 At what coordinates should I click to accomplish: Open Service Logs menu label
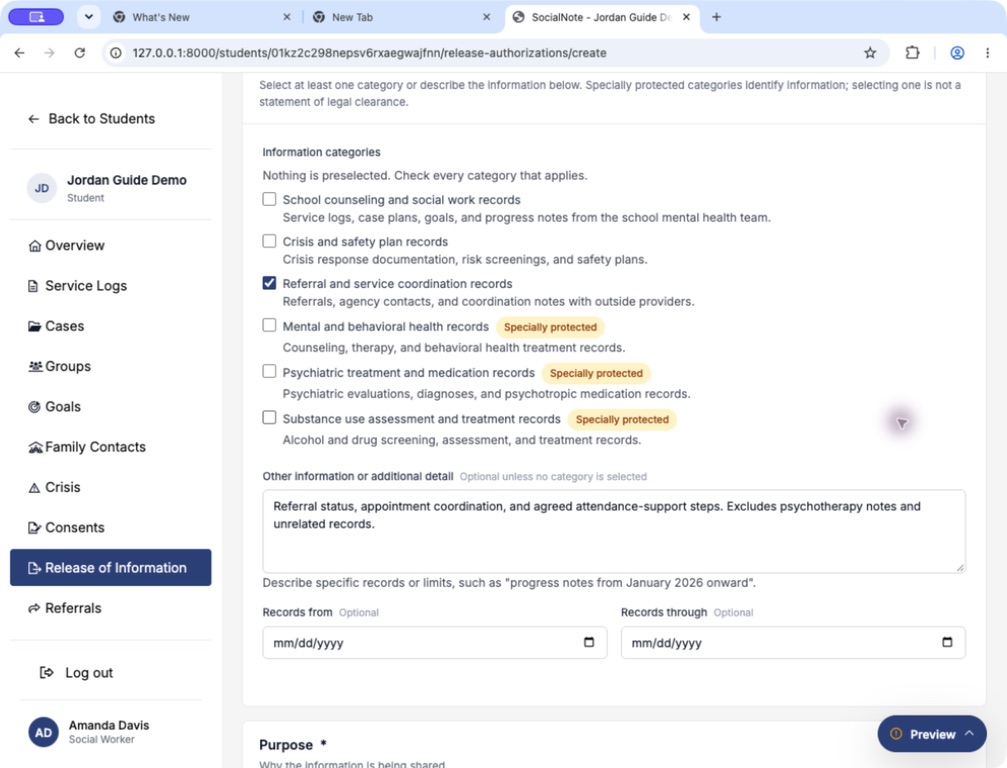pos(86,286)
